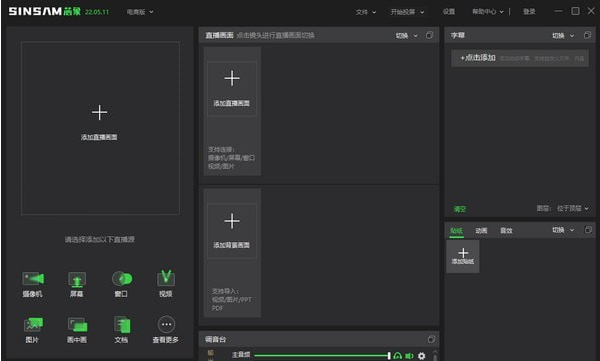Switch to the Stickers (贴纸) tab
Viewport: 600px width, 361px height.
pos(457,230)
